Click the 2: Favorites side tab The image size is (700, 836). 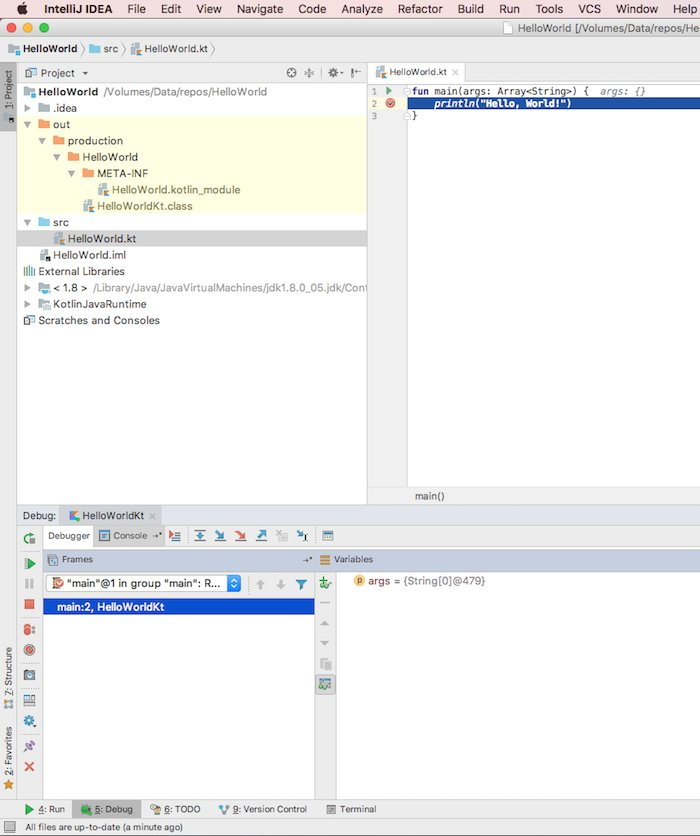tap(8, 758)
